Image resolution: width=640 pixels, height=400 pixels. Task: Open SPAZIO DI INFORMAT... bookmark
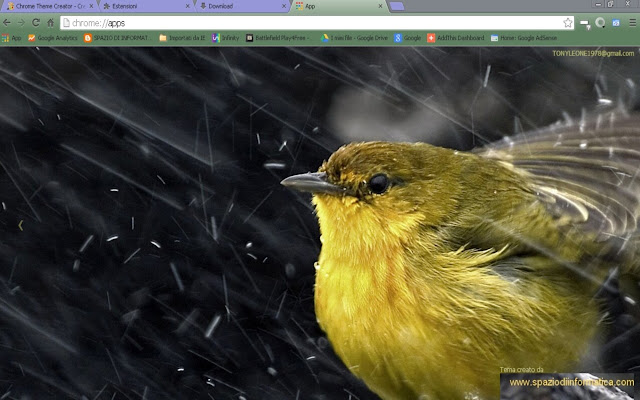117,38
